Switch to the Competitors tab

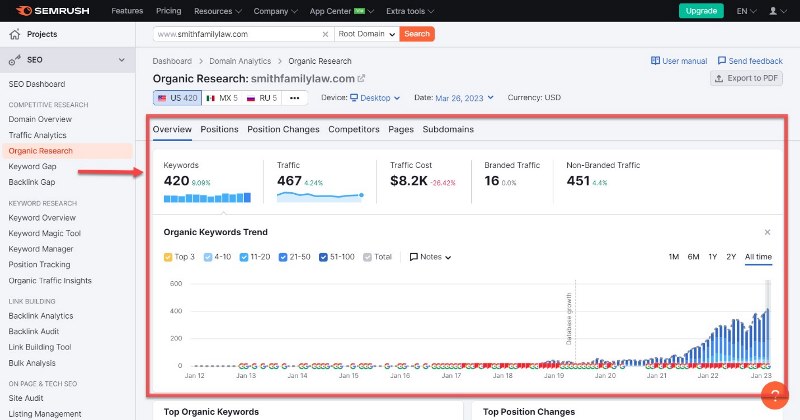point(354,130)
